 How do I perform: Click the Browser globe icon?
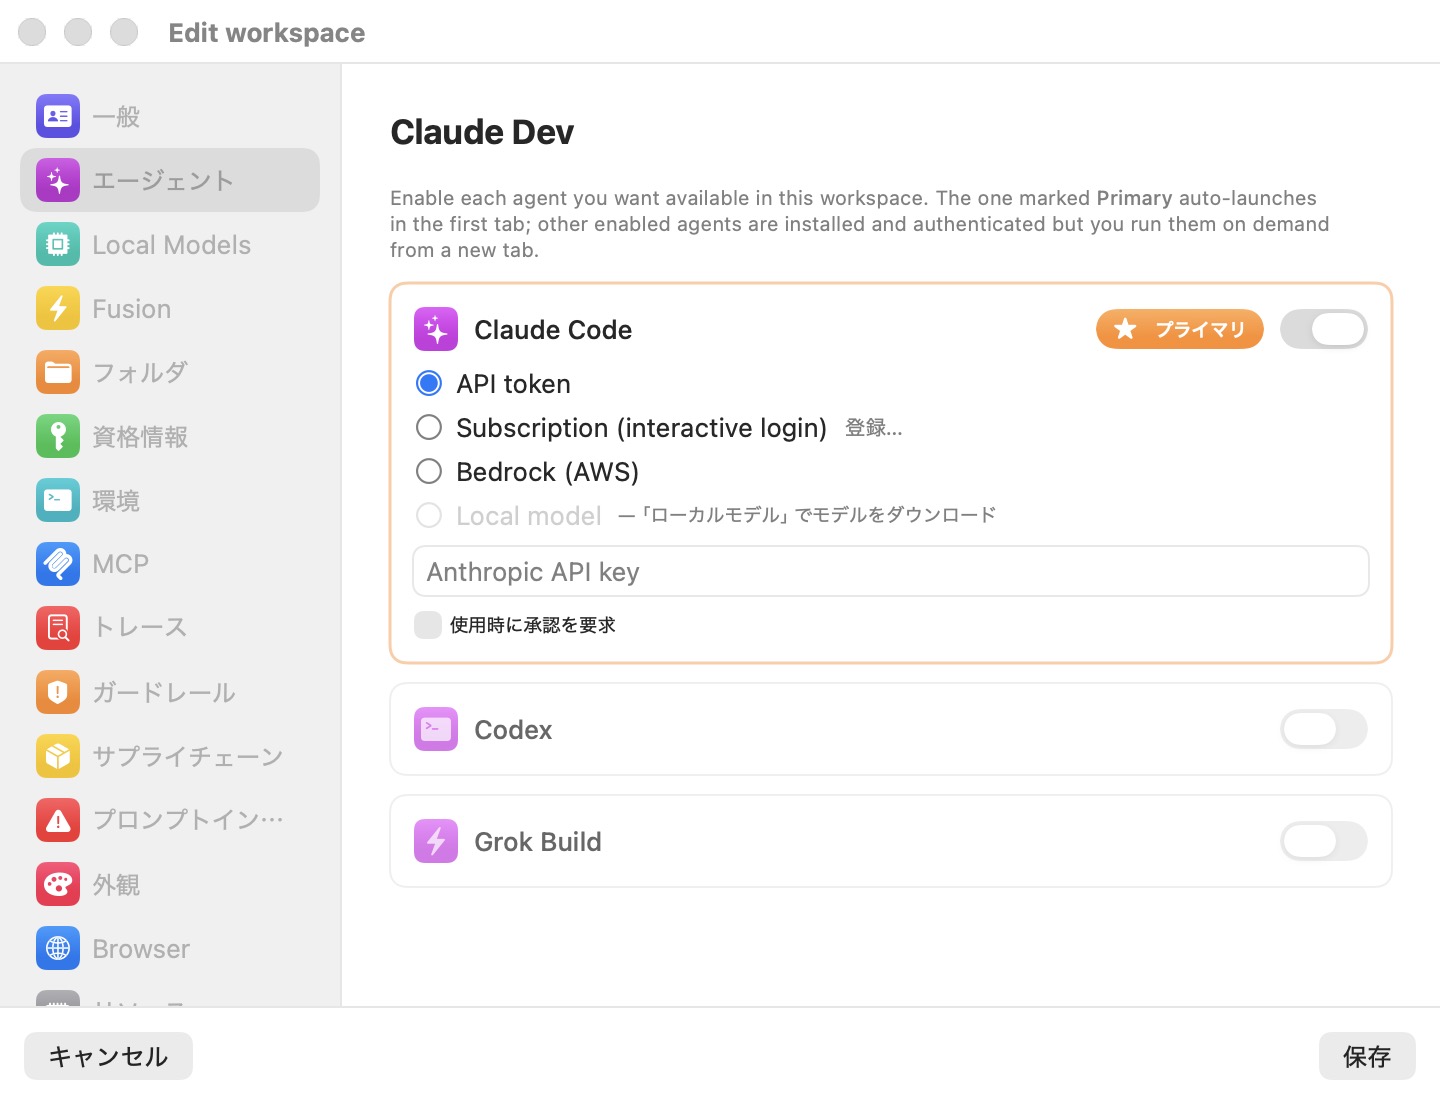click(x=58, y=948)
